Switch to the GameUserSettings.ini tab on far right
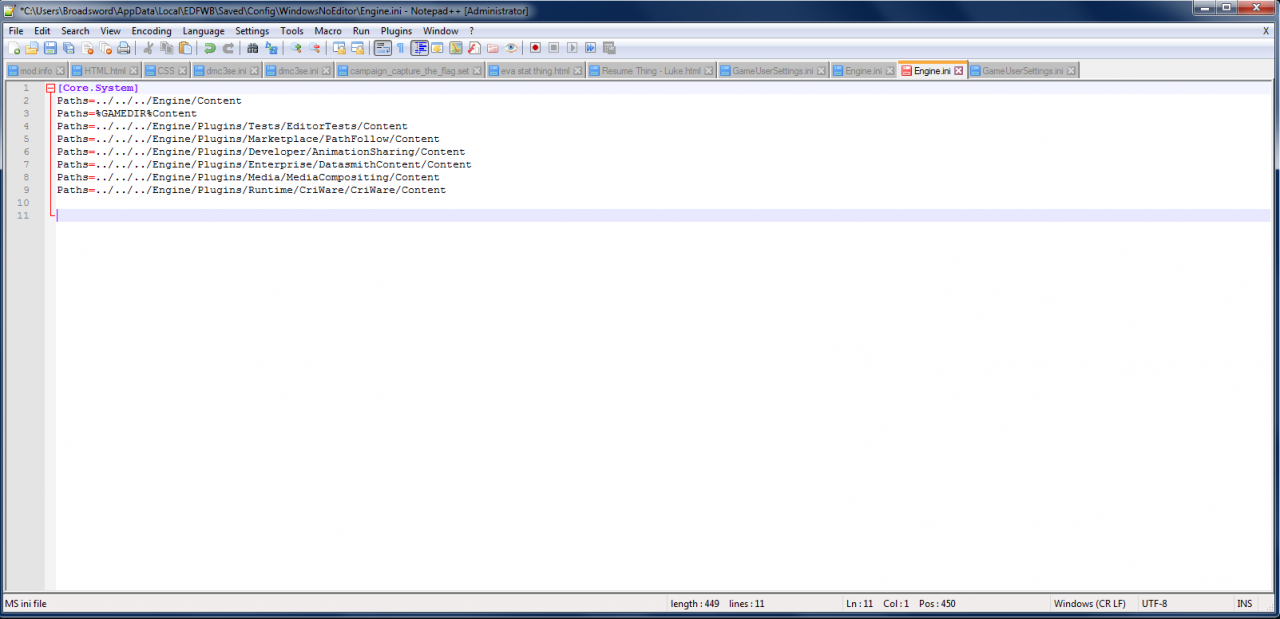Viewport: 1280px width, 619px height. (x=1022, y=71)
